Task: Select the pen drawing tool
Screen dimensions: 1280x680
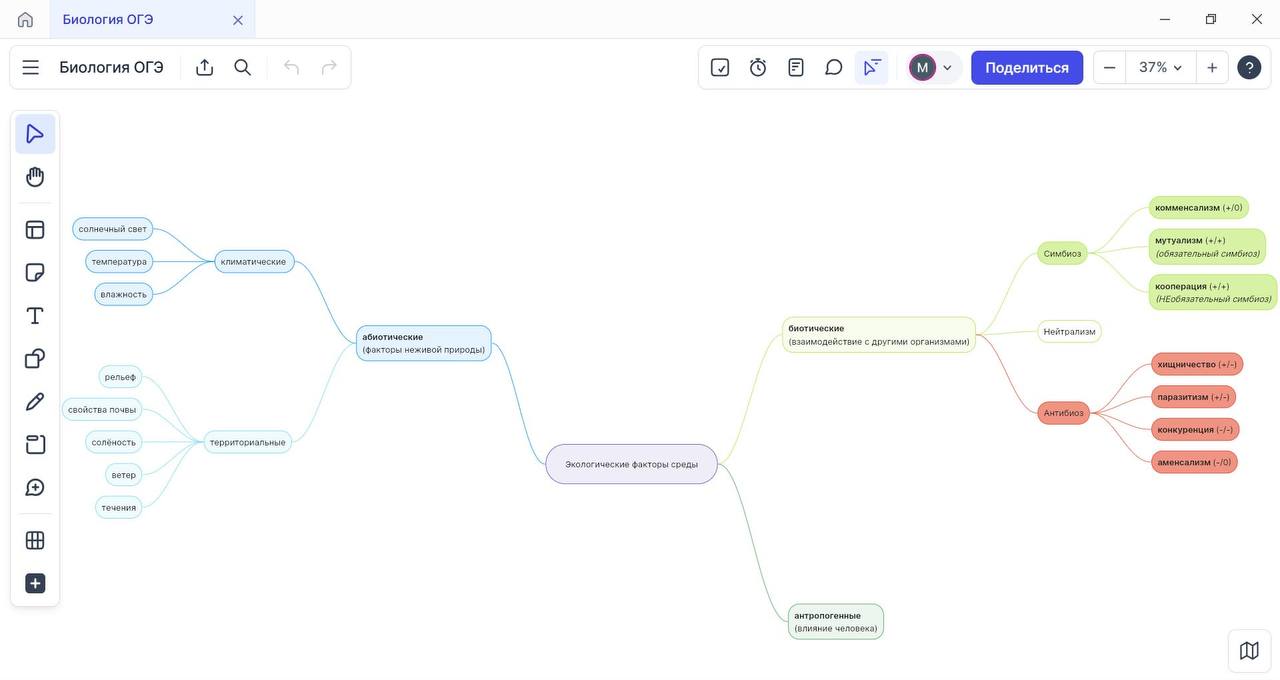Action: click(x=35, y=402)
